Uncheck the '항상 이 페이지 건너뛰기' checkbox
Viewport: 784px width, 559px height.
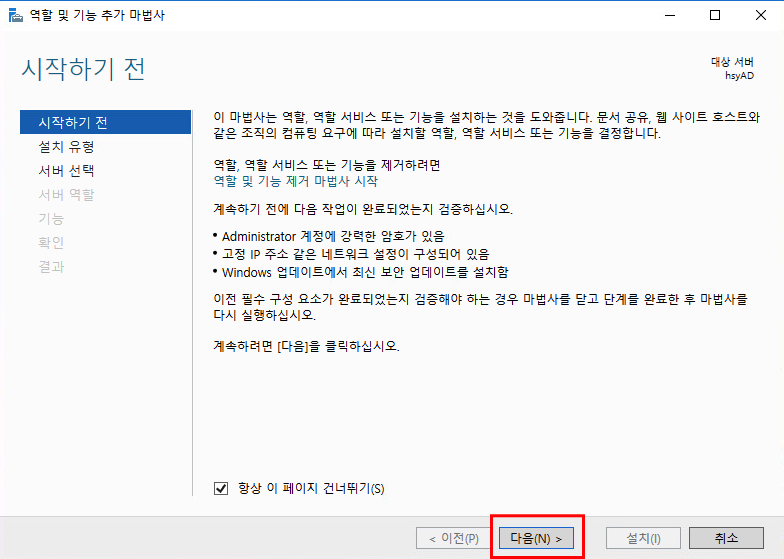[220, 488]
